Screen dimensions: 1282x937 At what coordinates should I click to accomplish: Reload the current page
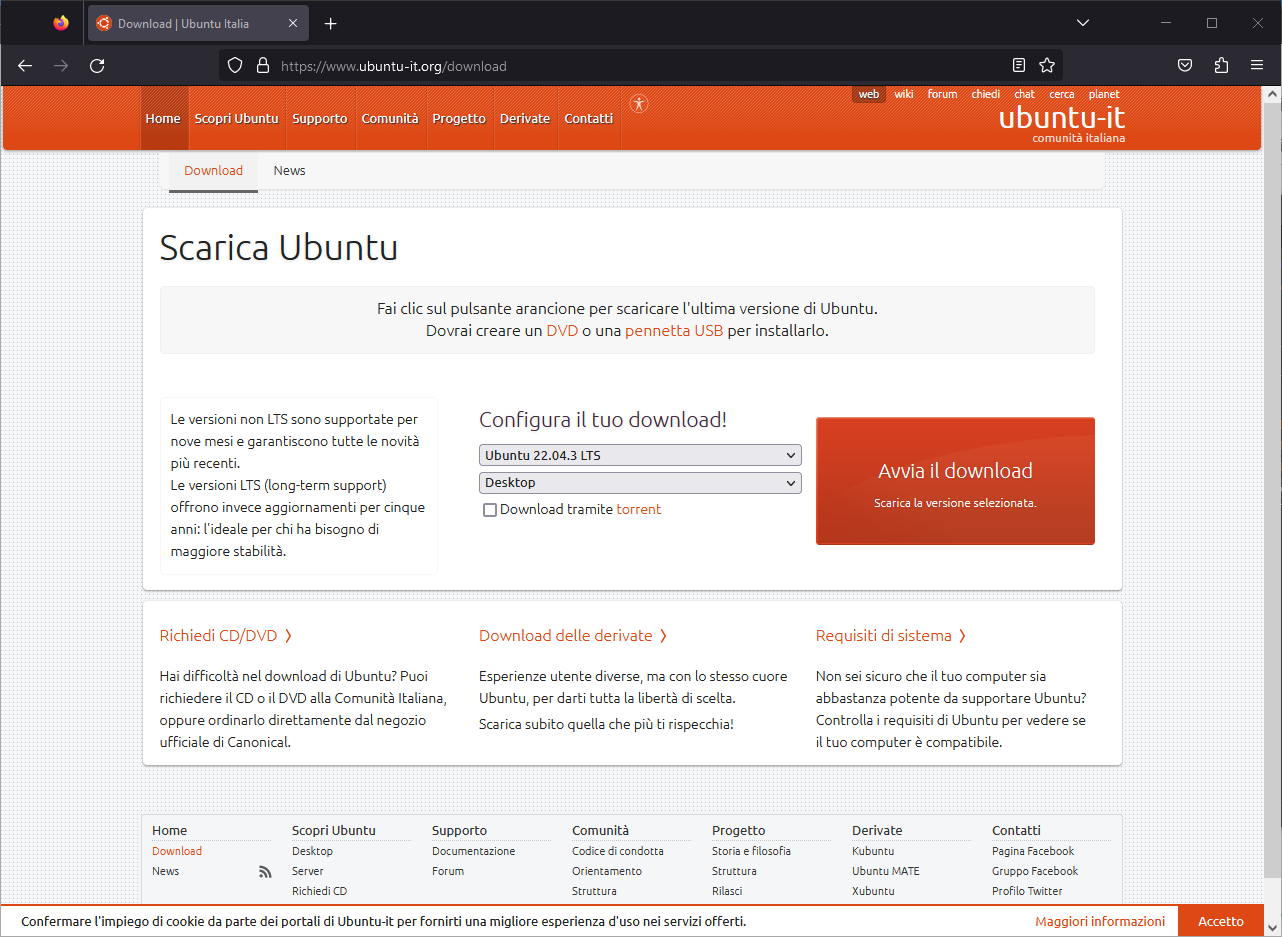(97, 65)
